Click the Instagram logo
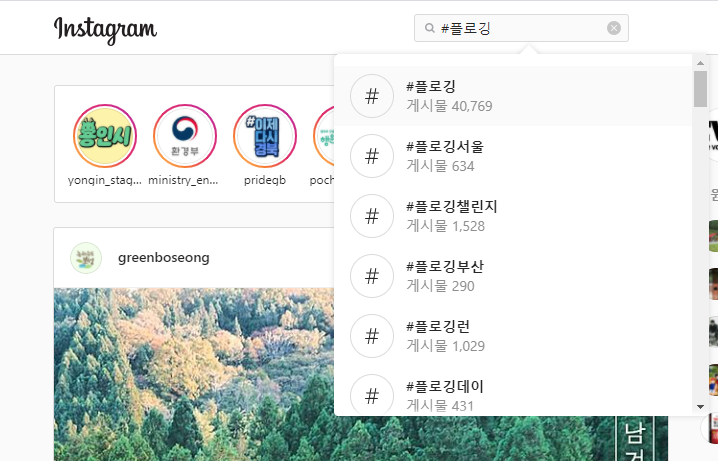The width and height of the screenshot is (718, 461). (x=105, y=29)
